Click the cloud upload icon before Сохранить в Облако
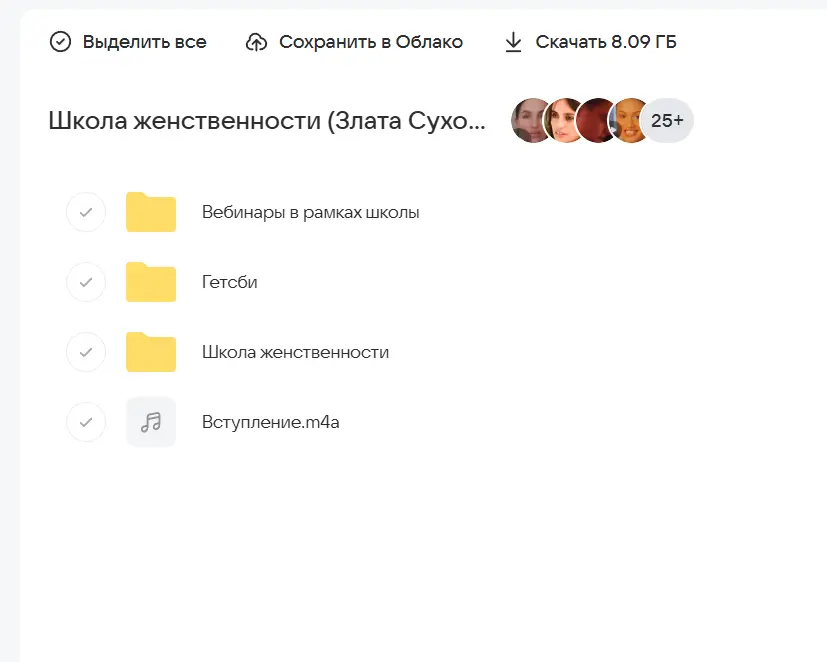This screenshot has height=662, width=827. click(x=258, y=41)
